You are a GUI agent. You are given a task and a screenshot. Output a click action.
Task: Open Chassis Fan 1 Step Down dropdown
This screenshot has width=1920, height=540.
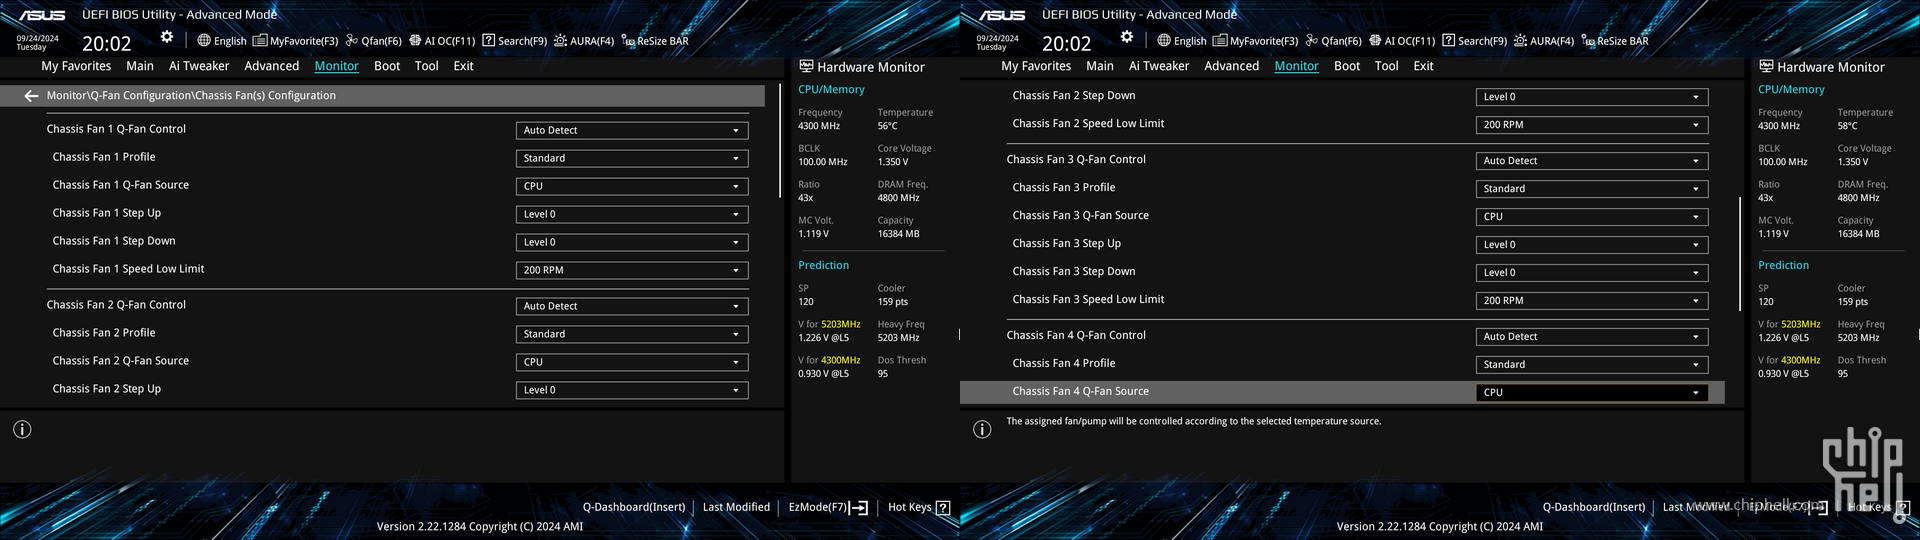click(632, 242)
